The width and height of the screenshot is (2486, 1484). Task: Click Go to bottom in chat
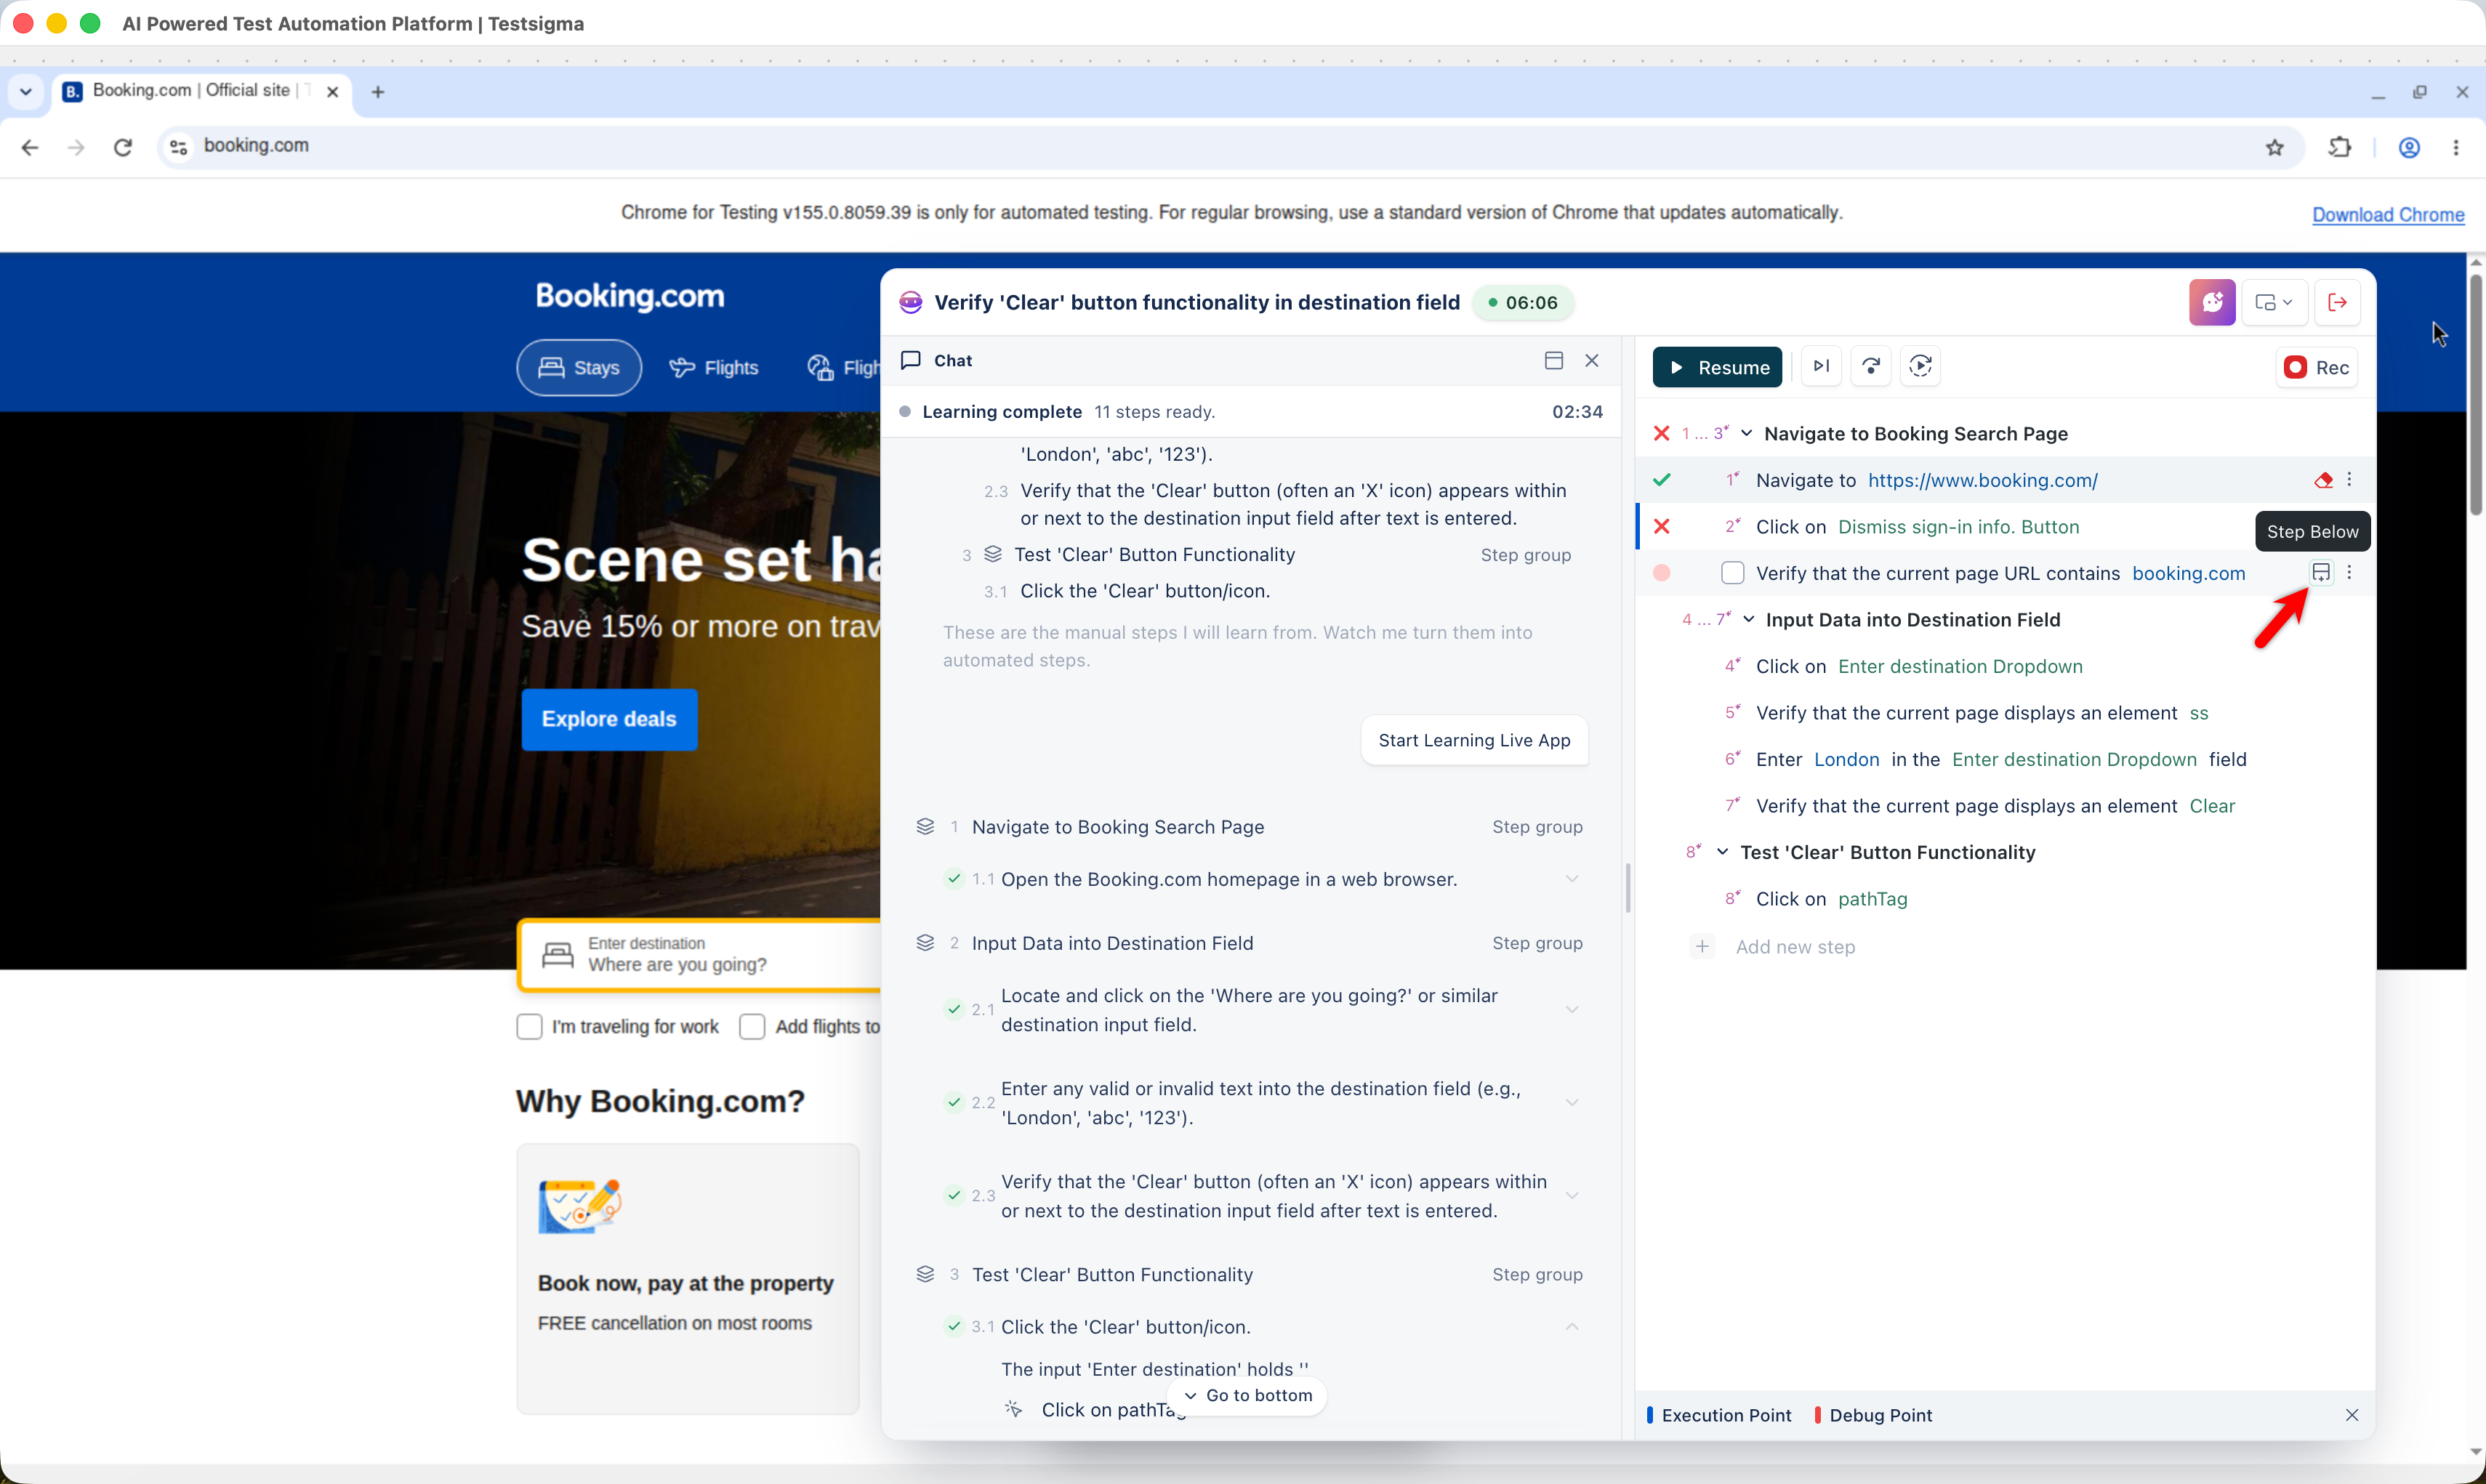click(x=1248, y=1395)
